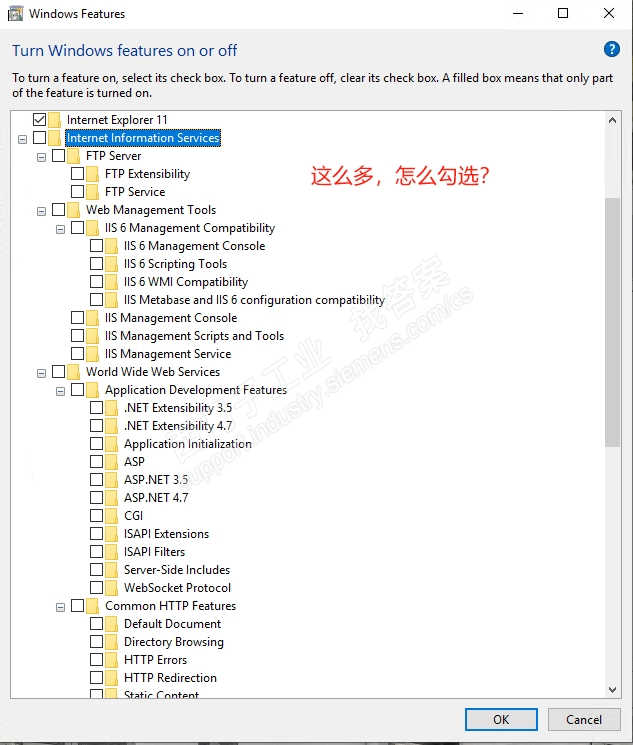Collapse the Internet Information Services tree node
Image resolution: width=633 pixels, height=745 pixels.
22,139
